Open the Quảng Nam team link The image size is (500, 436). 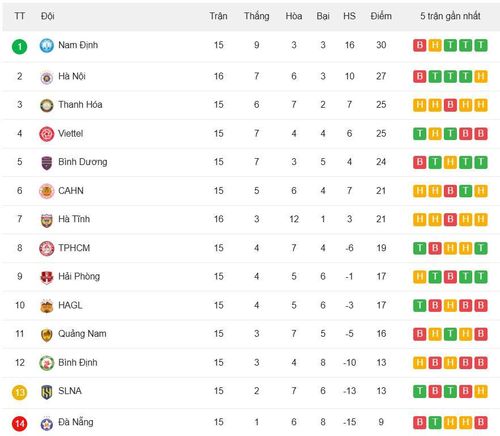coord(82,334)
